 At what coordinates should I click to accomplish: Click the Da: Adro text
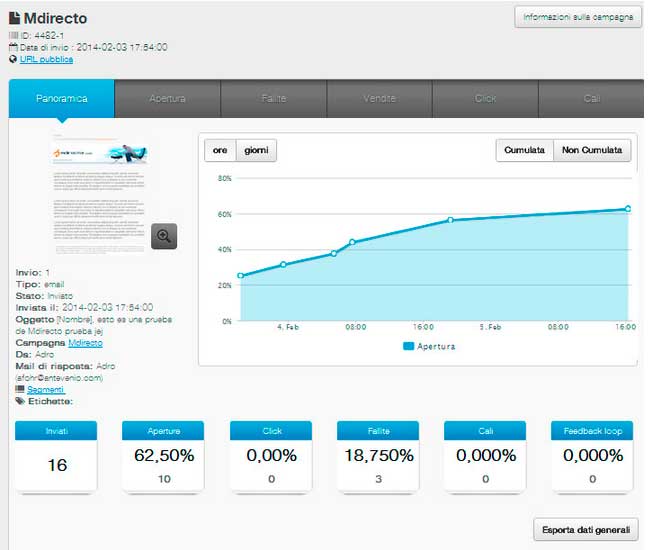(35, 354)
